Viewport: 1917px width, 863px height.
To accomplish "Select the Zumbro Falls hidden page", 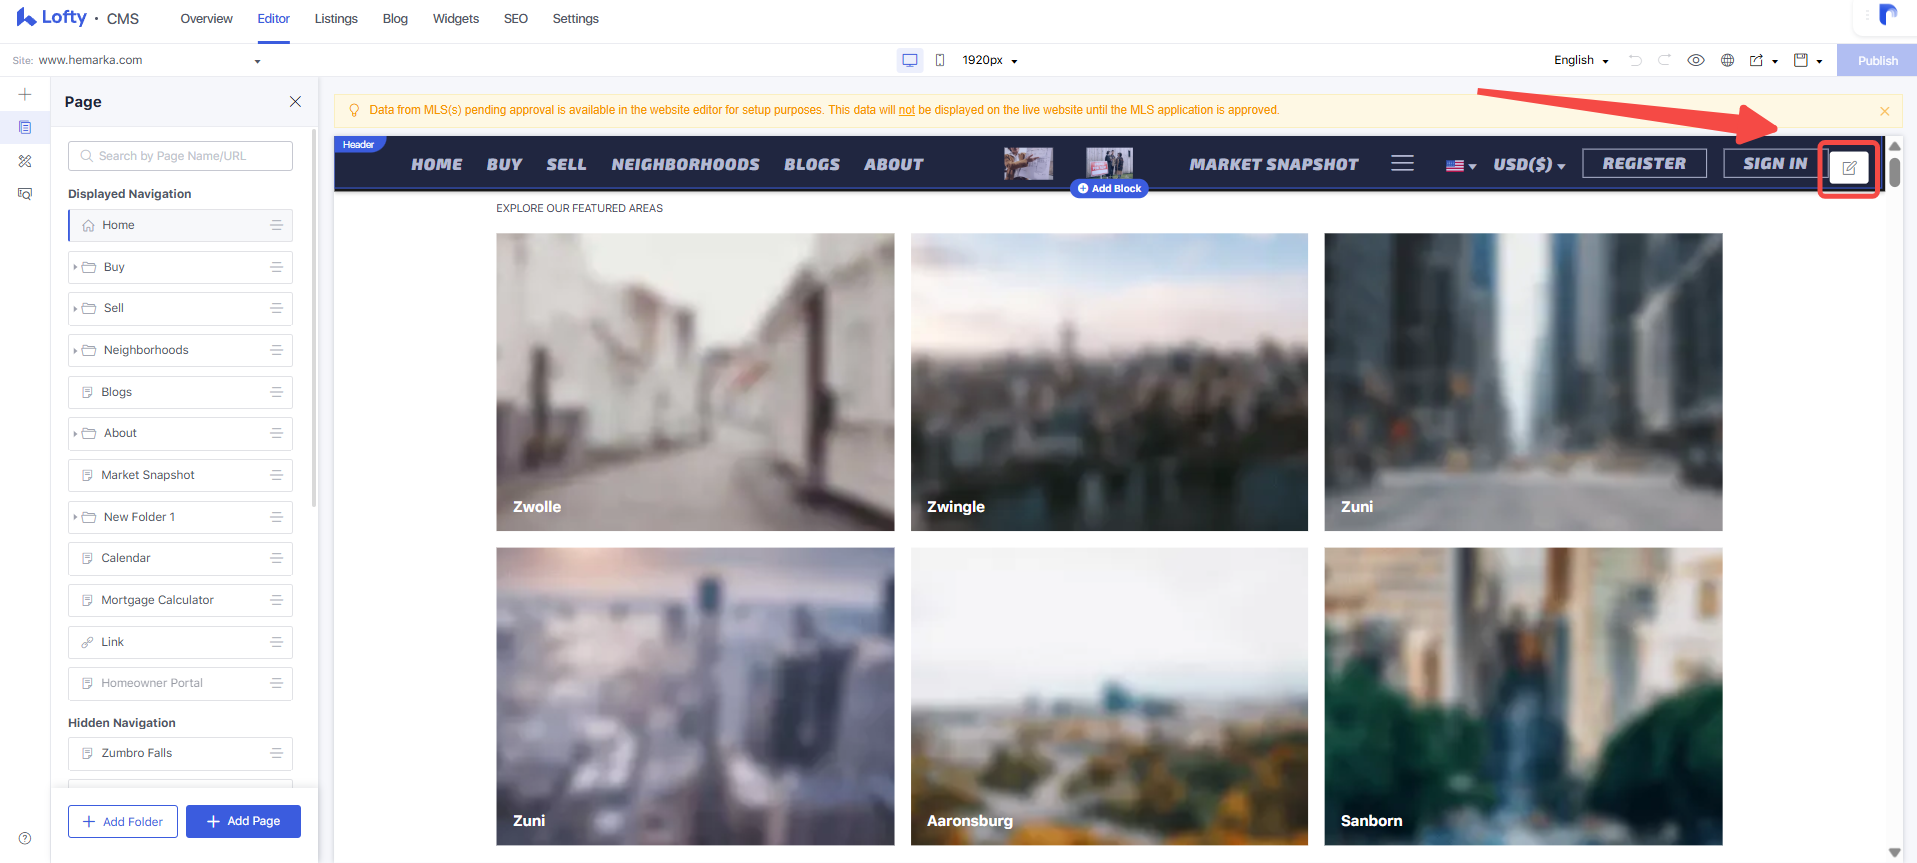I will 180,753.
